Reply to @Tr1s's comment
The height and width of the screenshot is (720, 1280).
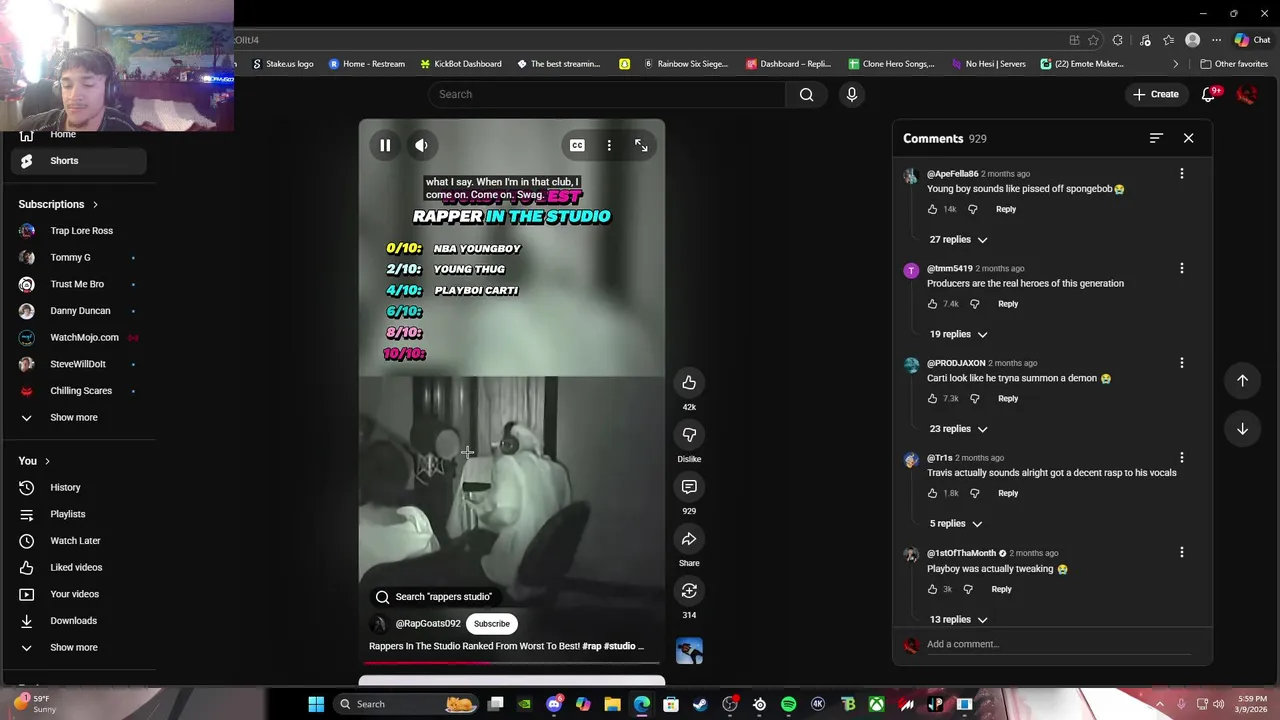(x=1008, y=493)
